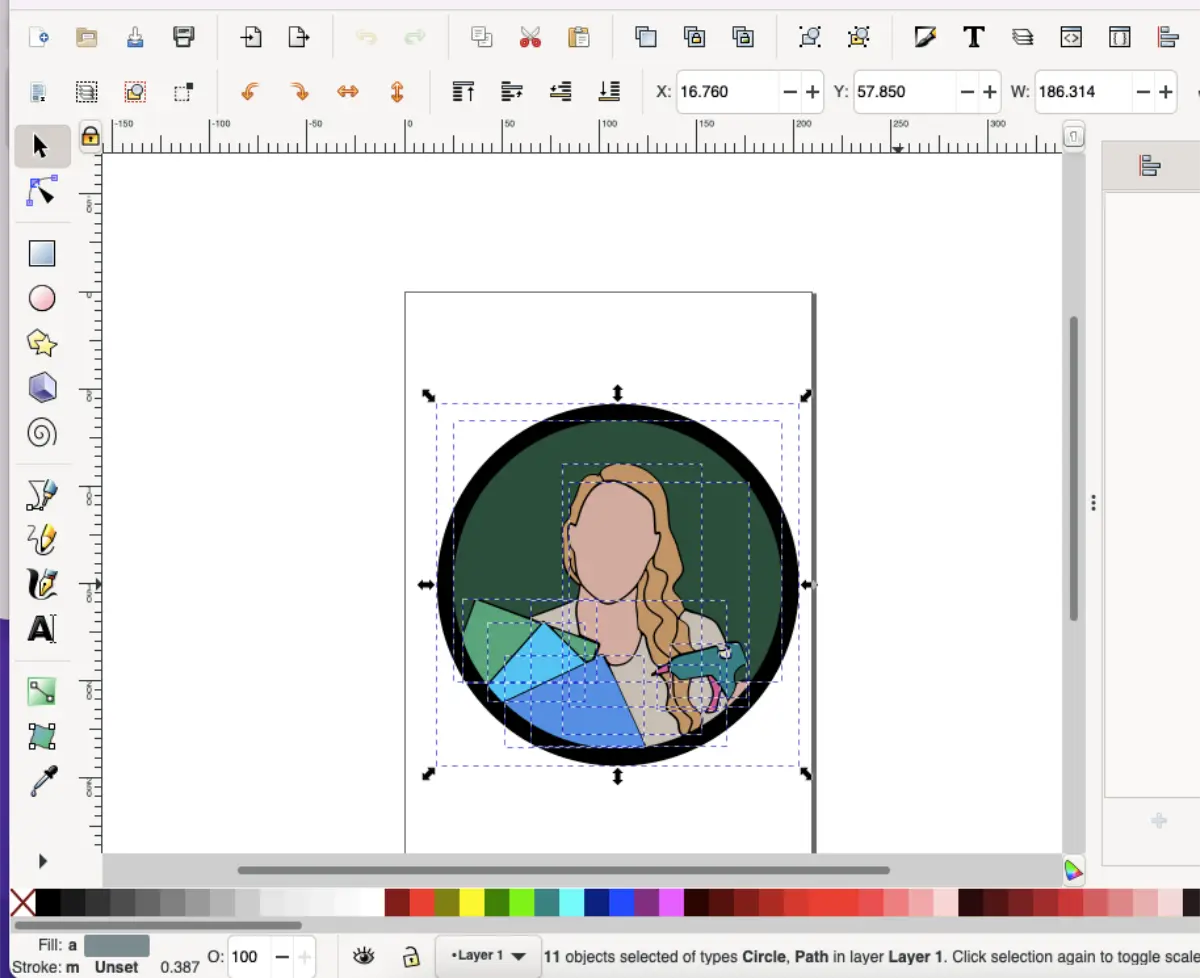Click the no-color X in palette
The width and height of the screenshot is (1200, 978).
22,903
